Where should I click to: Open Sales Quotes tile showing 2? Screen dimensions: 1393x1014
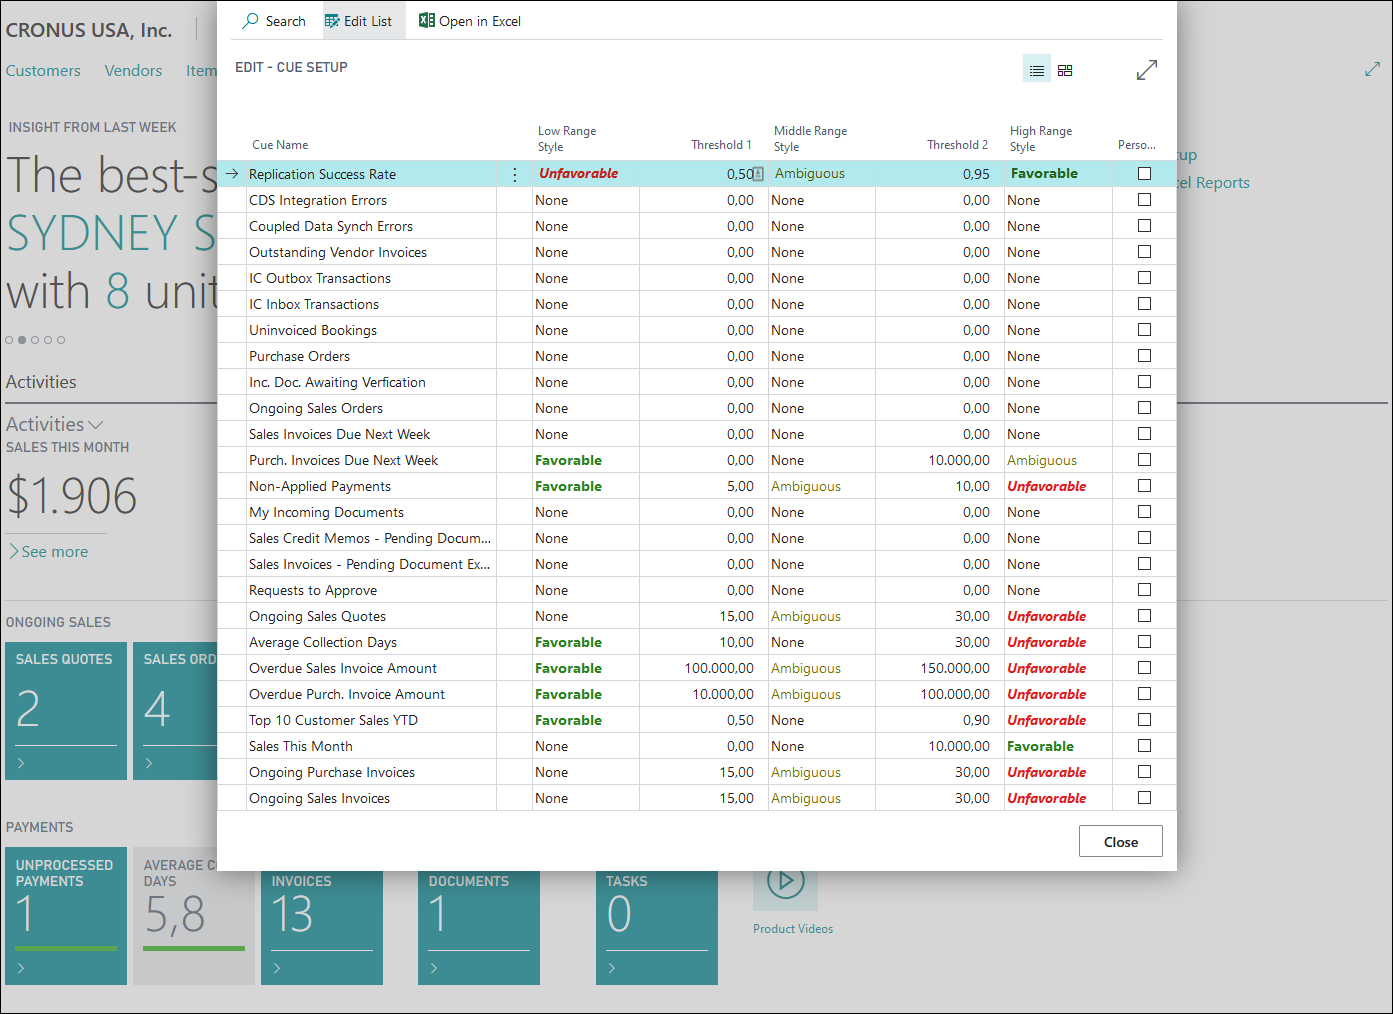[66, 711]
